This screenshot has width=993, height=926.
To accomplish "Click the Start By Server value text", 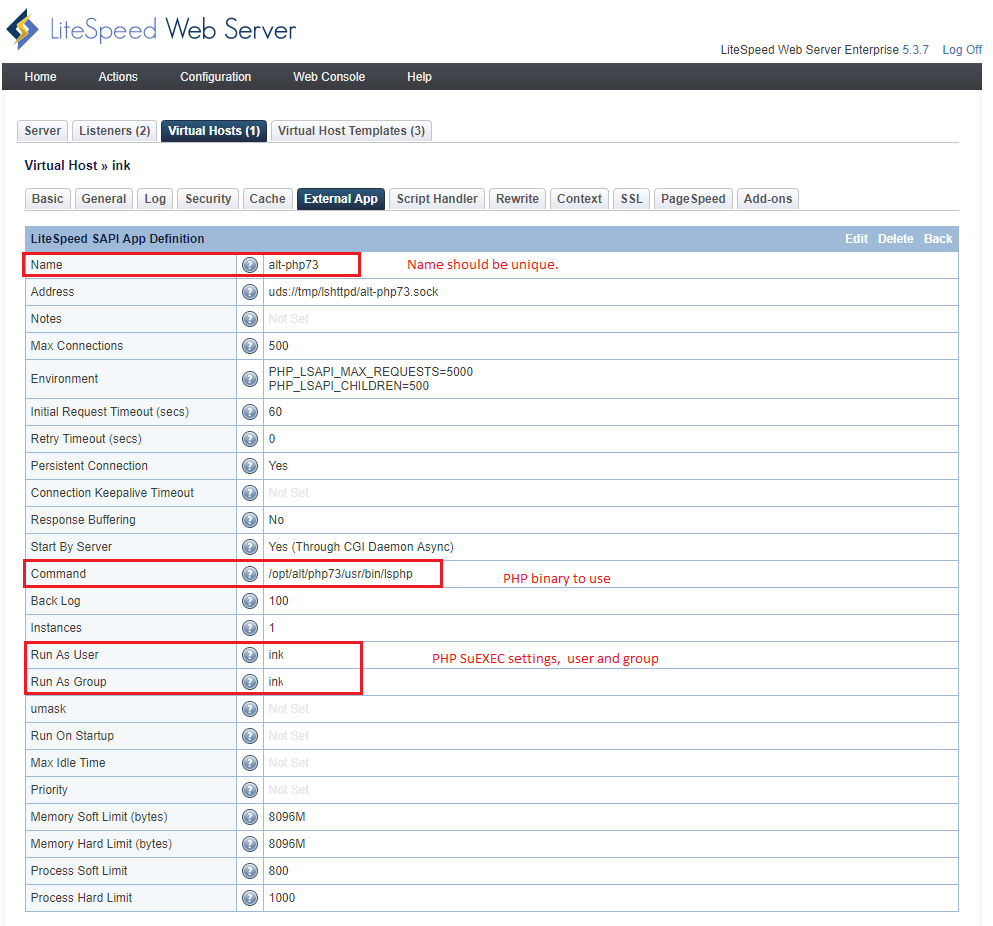I will click(x=361, y=547).
